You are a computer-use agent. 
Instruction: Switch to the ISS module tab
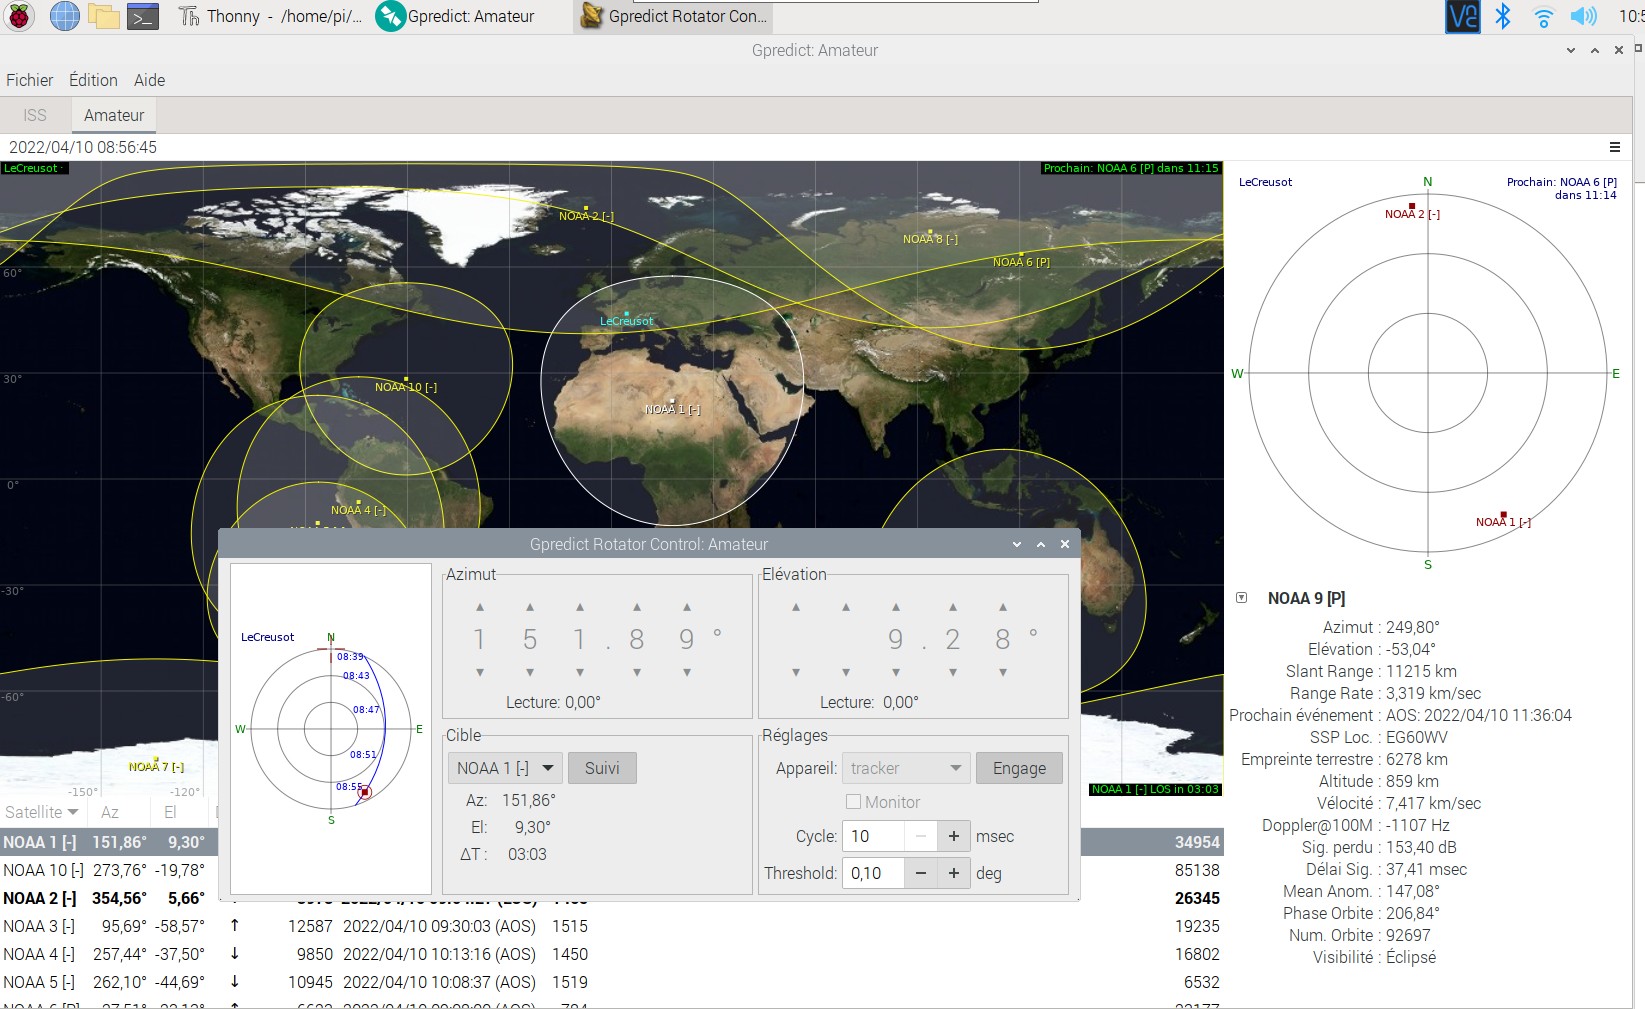click(35, 115)
